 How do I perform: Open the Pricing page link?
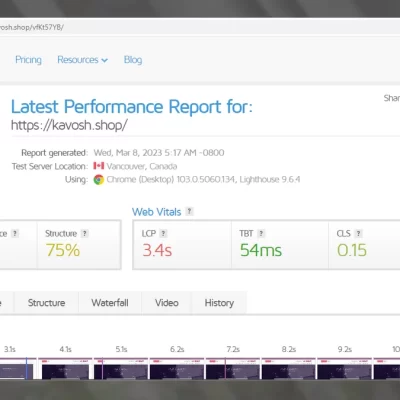[28, 60]
